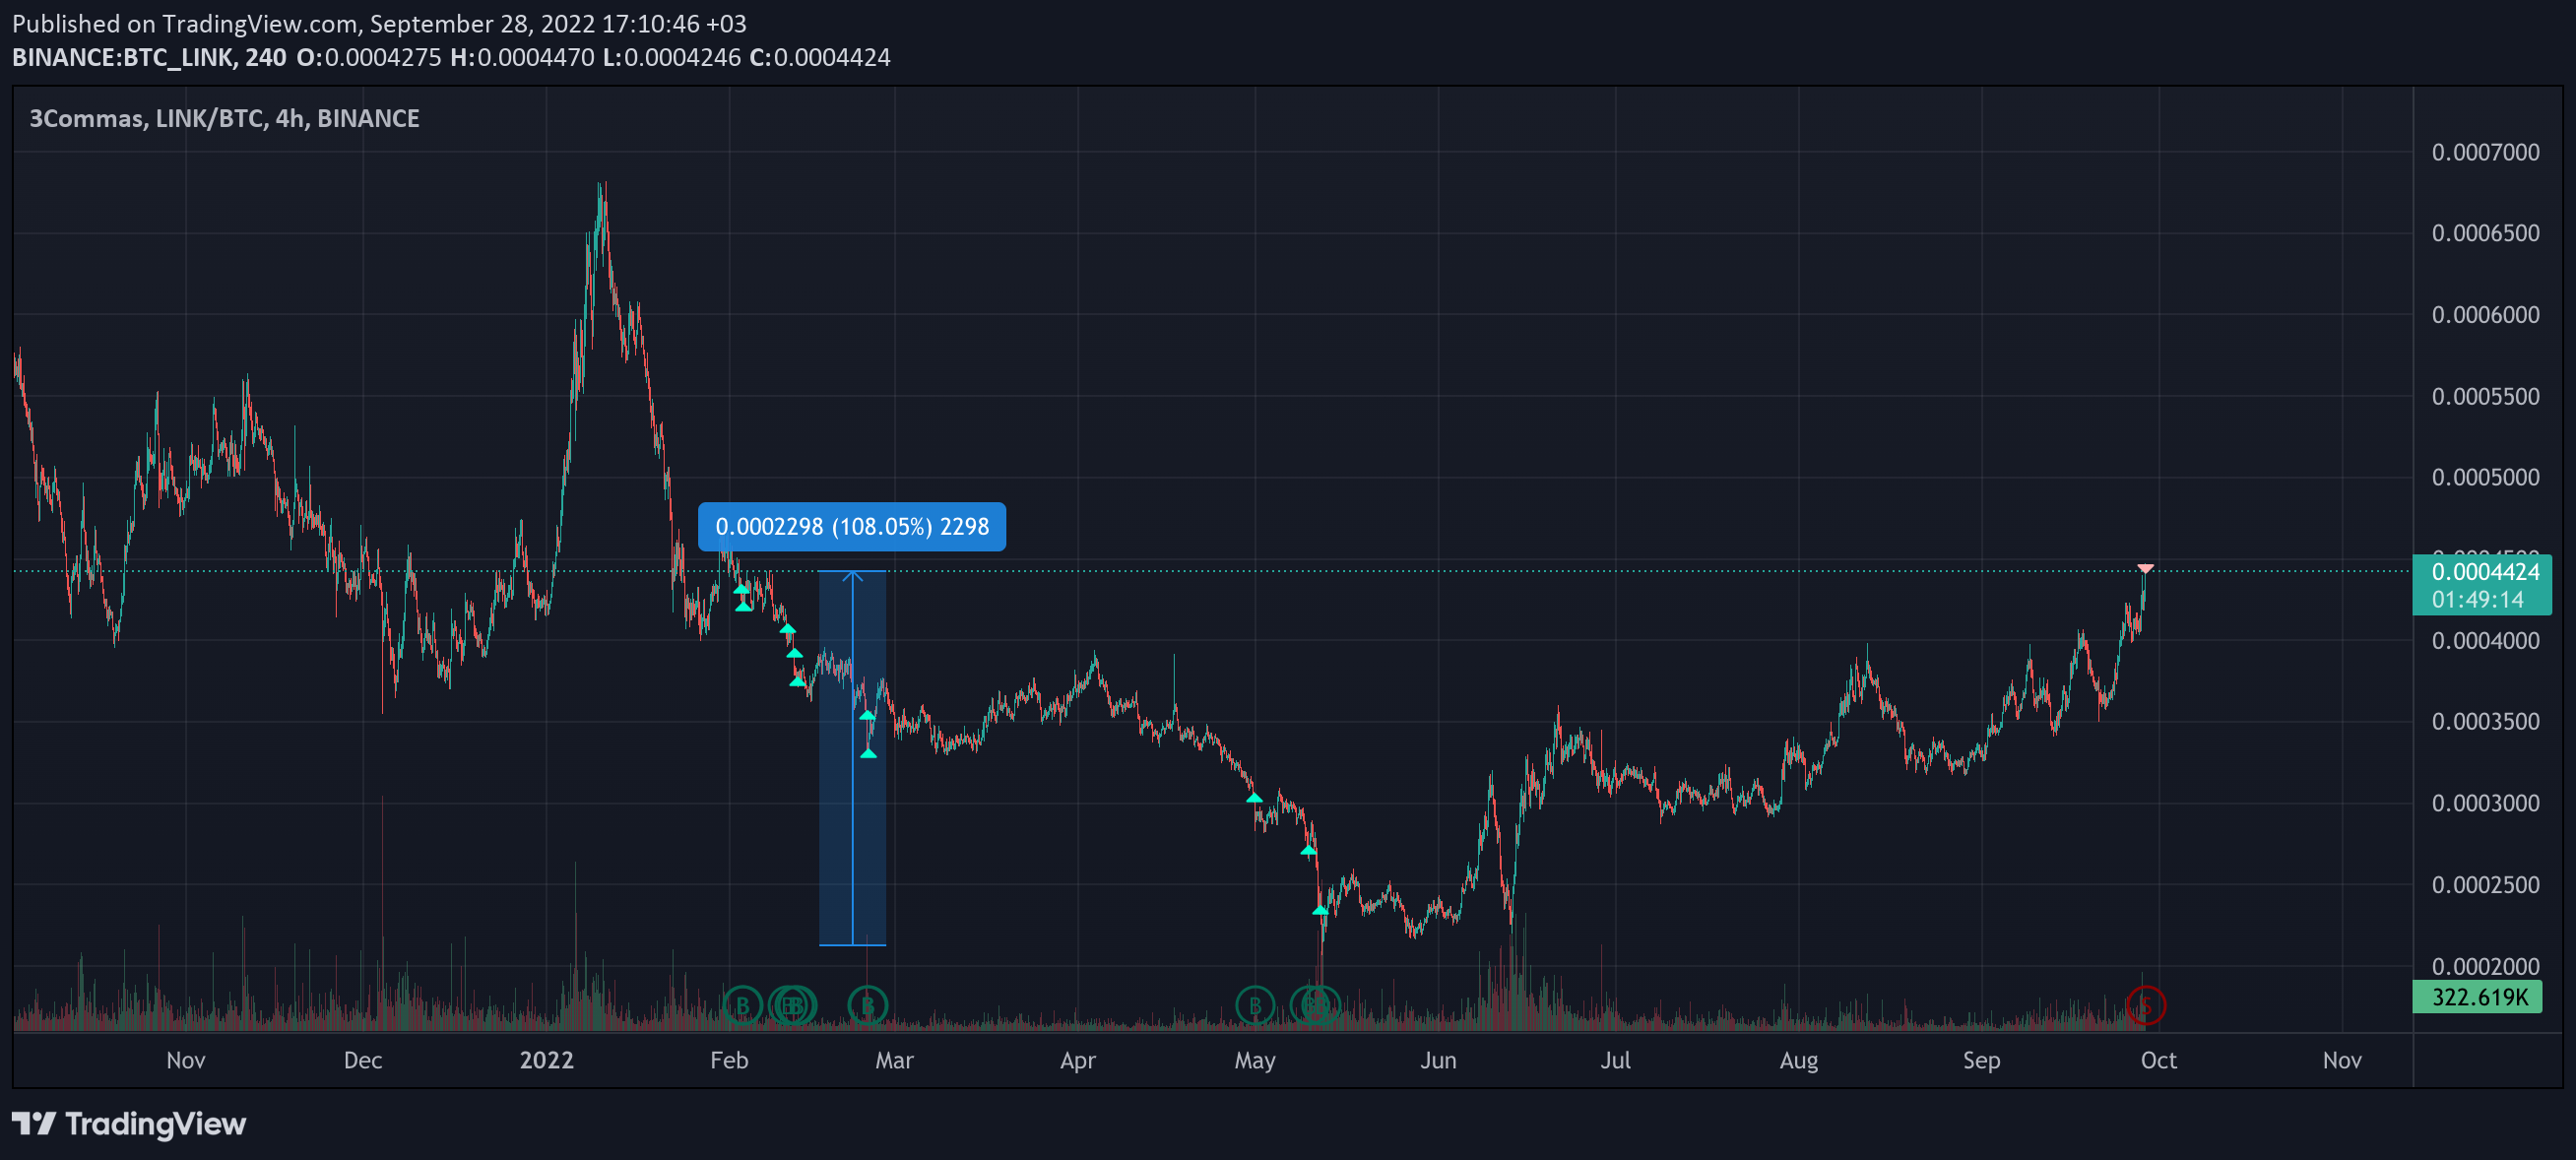Click the May label on the time axis
The height and width of the screenshot is (1160, 2576).
click(1255, 1061)
